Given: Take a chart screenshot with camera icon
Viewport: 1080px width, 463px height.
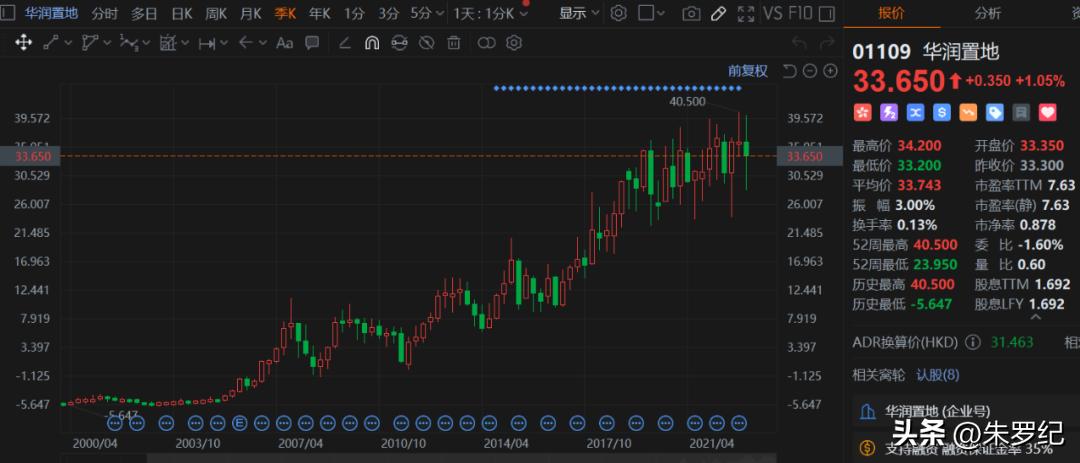Looking at the screenshot, I should click(x=692, y=13).
